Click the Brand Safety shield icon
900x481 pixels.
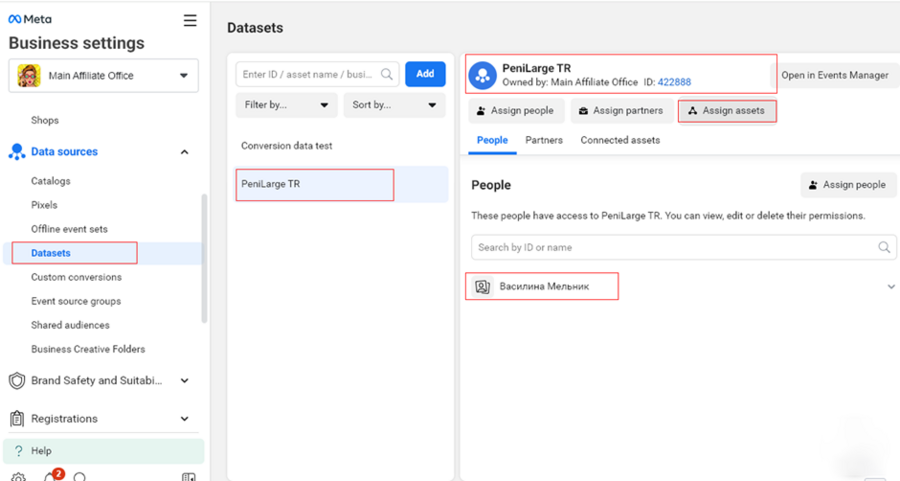coord(17,381)
